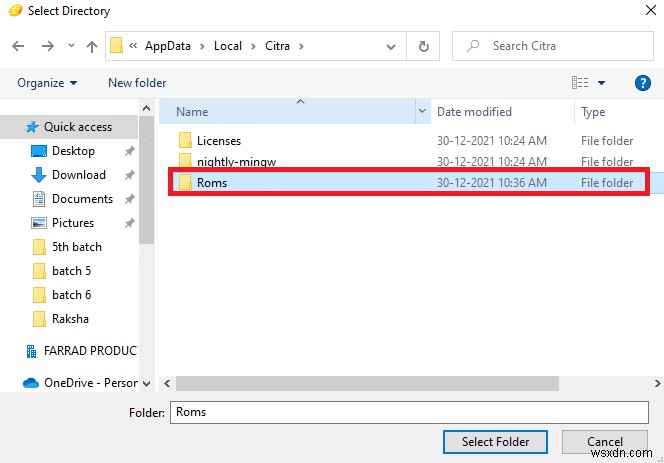Click the Folder name text field
Screen dimensions: 664x463
point(409,411)
